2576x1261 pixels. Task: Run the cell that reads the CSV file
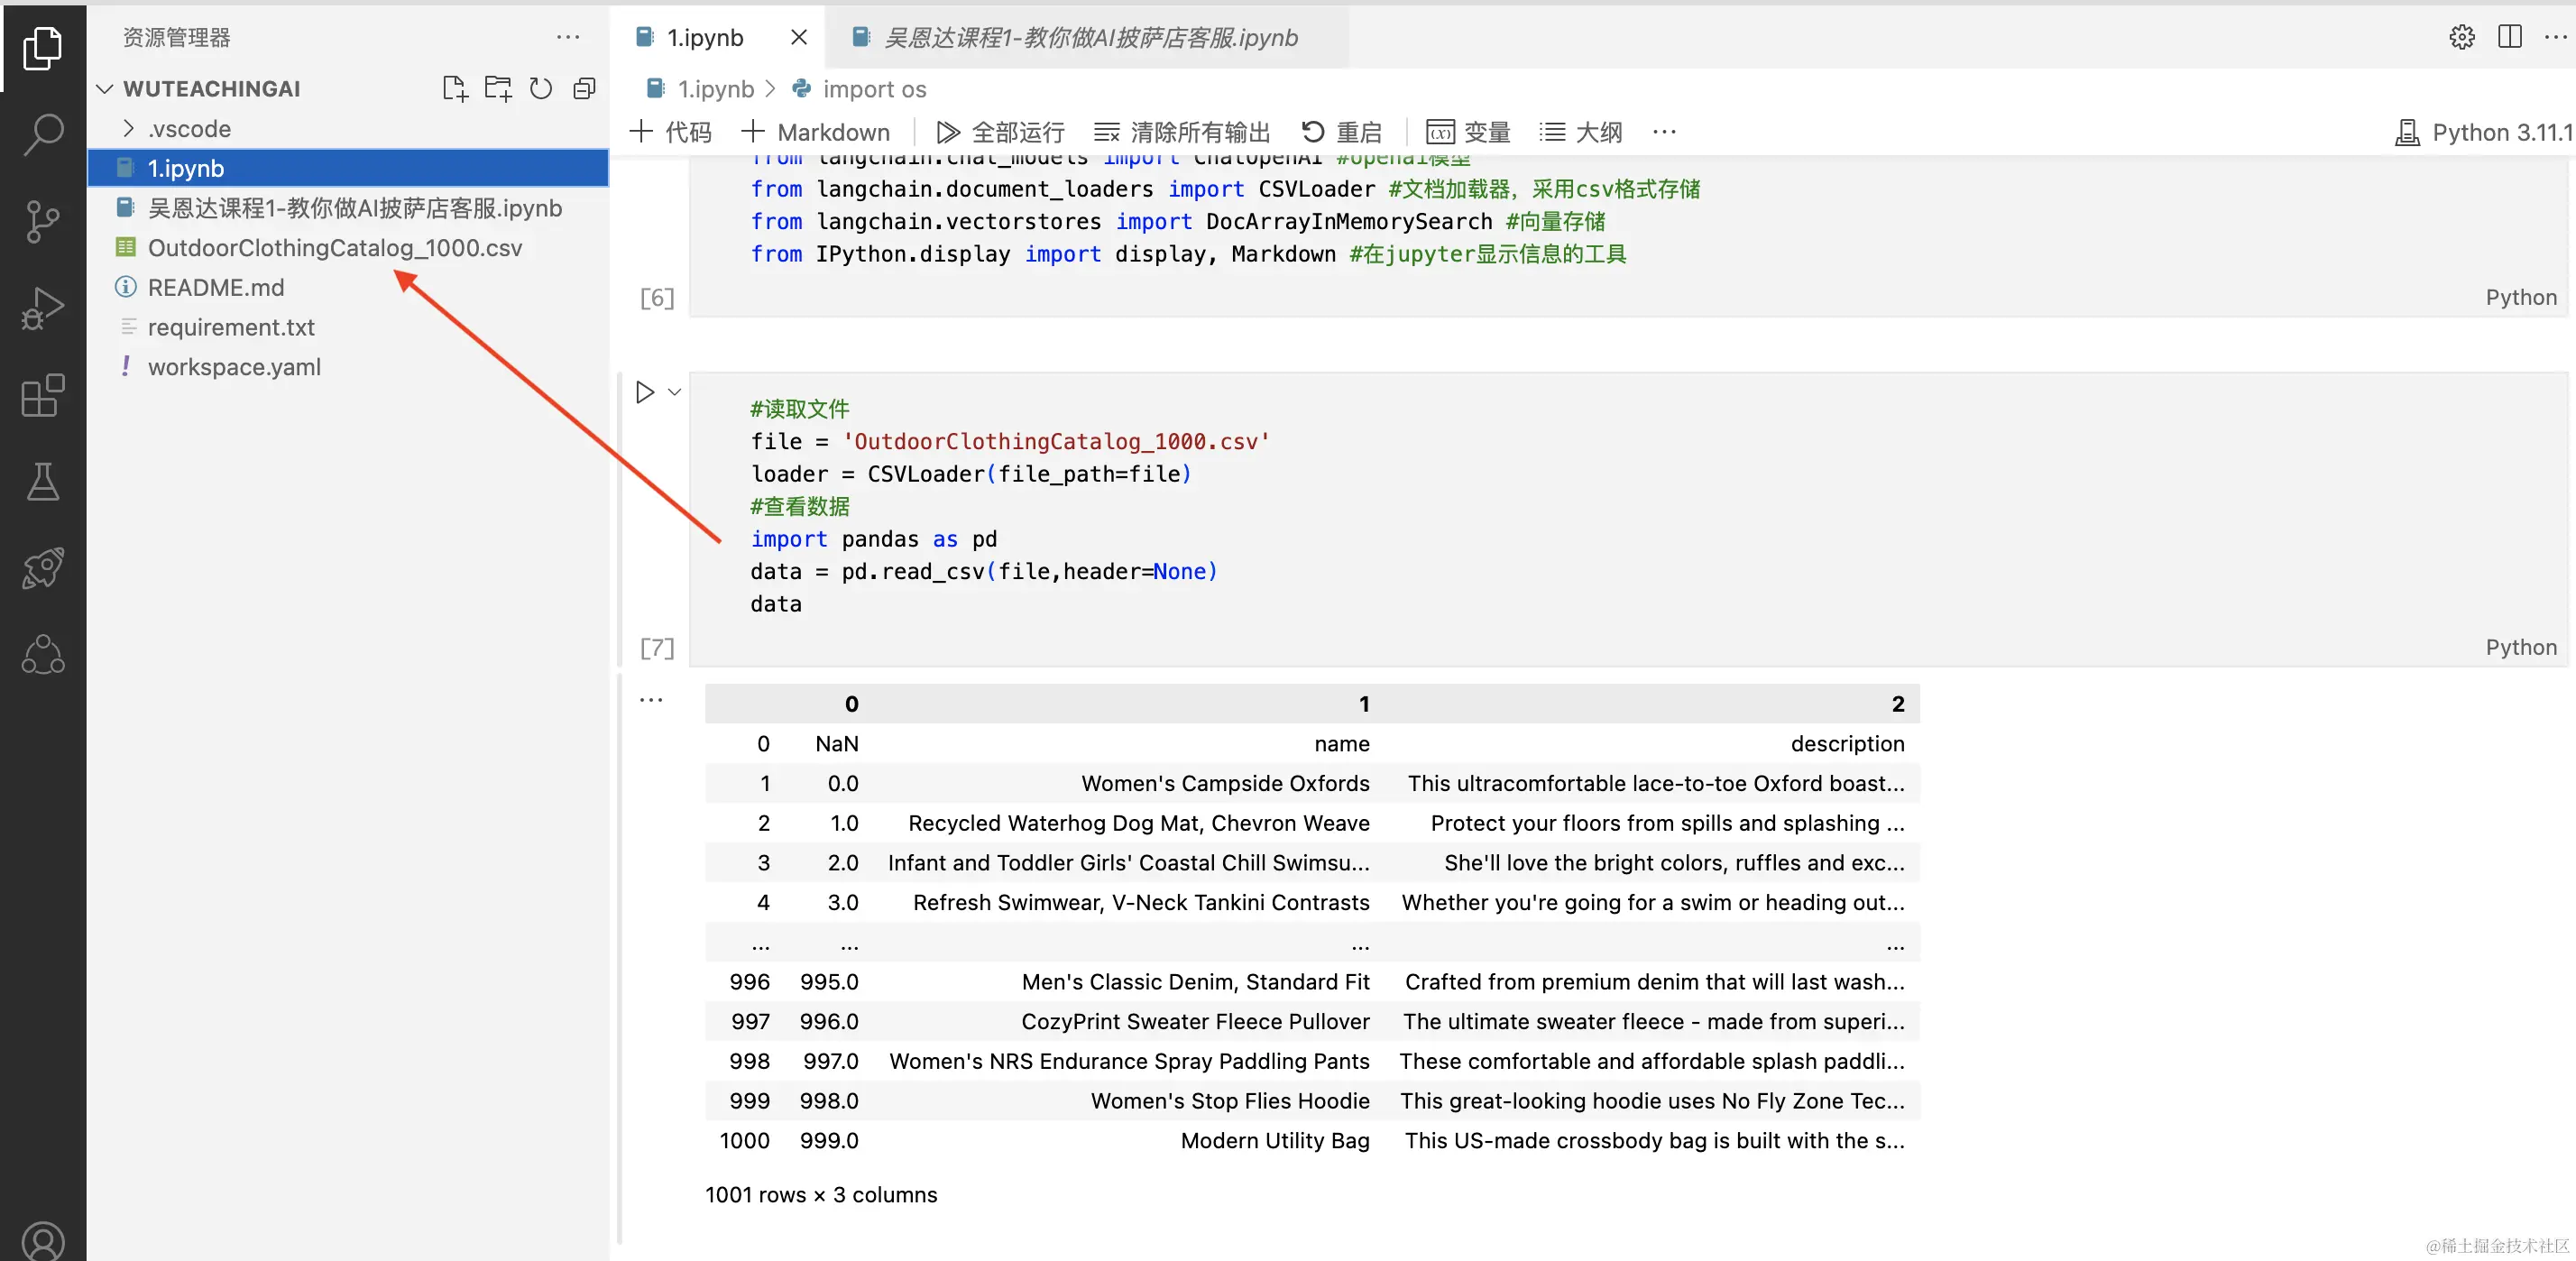click(645, 392)
